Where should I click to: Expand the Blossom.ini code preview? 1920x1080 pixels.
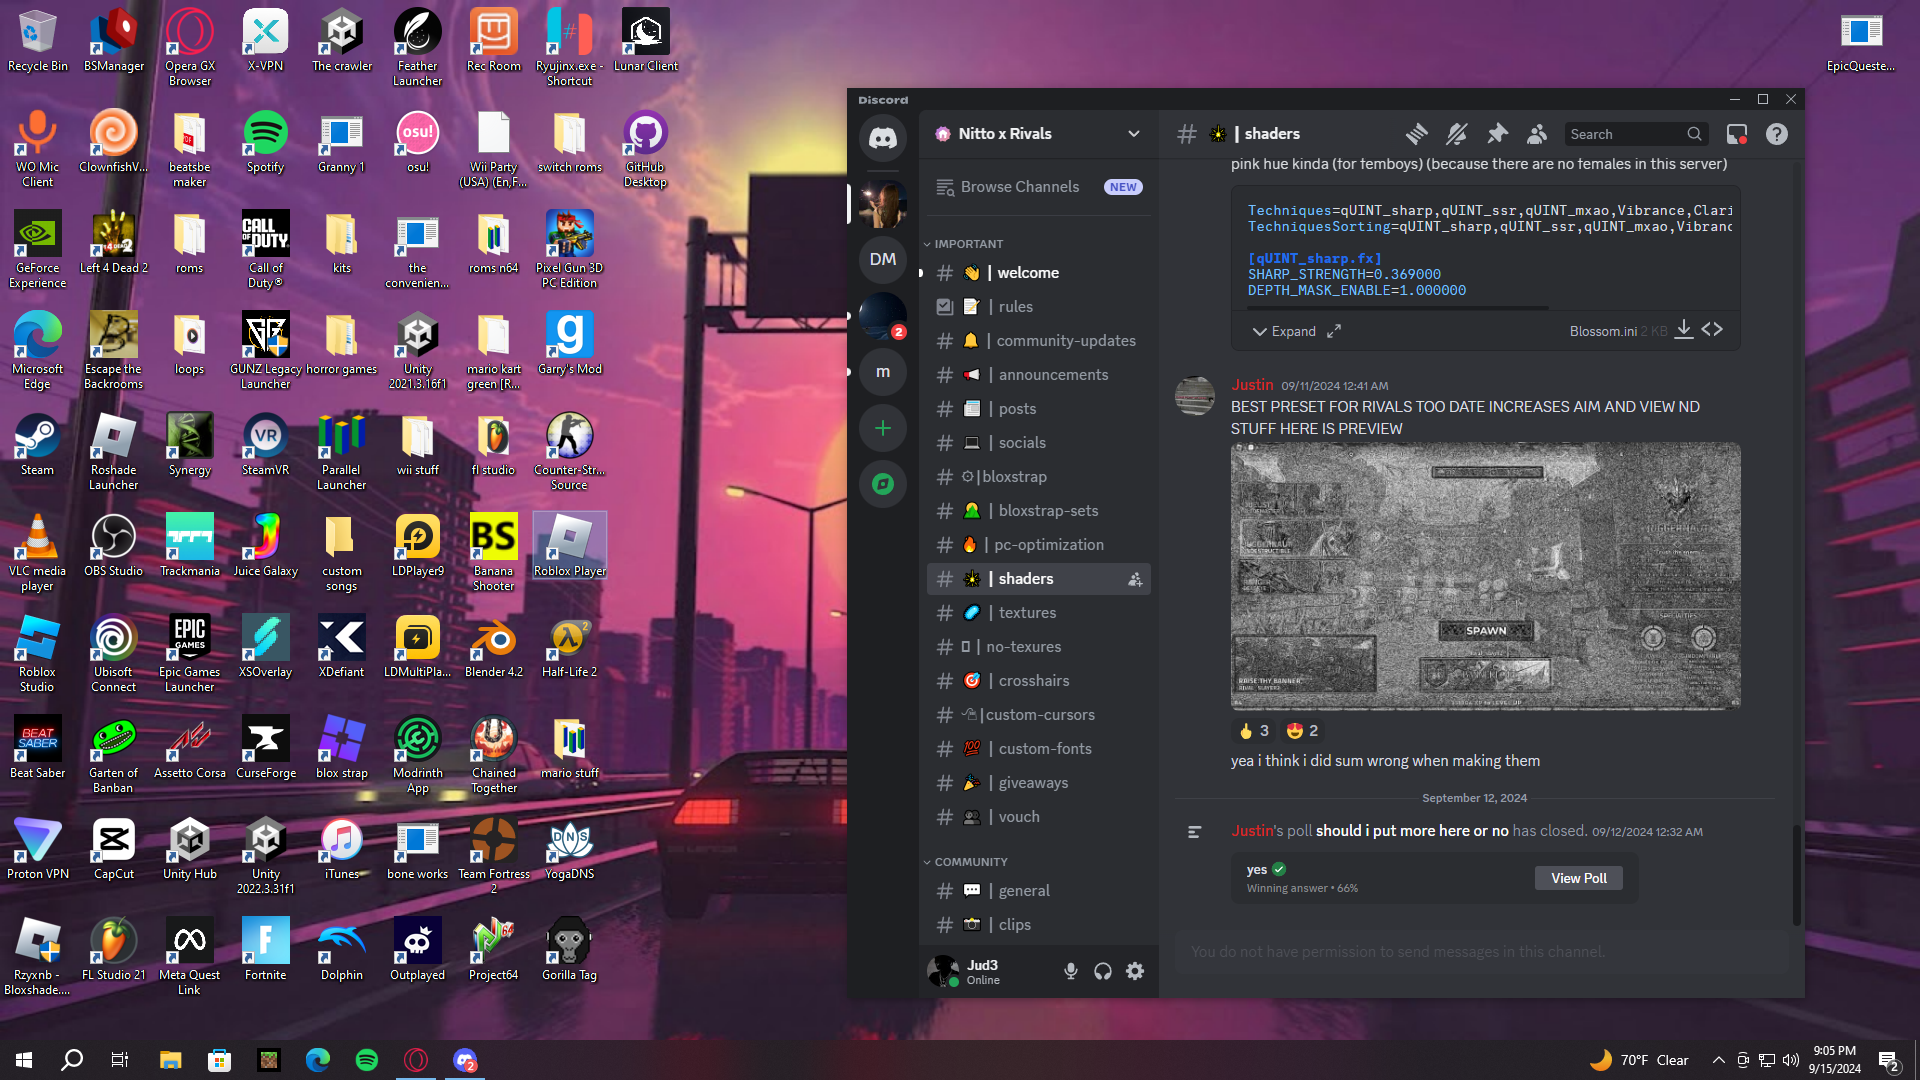click(x=1284, y=331)
